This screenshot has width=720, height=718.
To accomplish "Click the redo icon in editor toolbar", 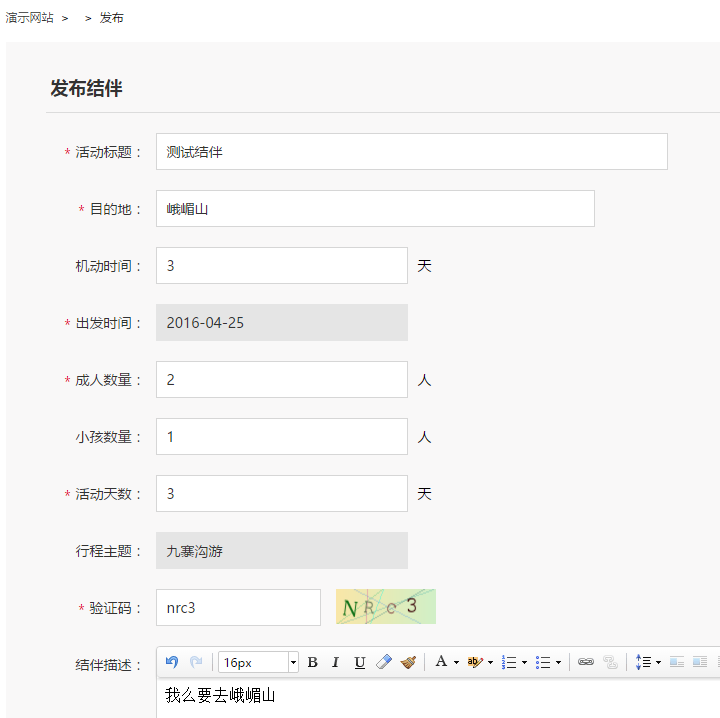I will coord(196,662).
